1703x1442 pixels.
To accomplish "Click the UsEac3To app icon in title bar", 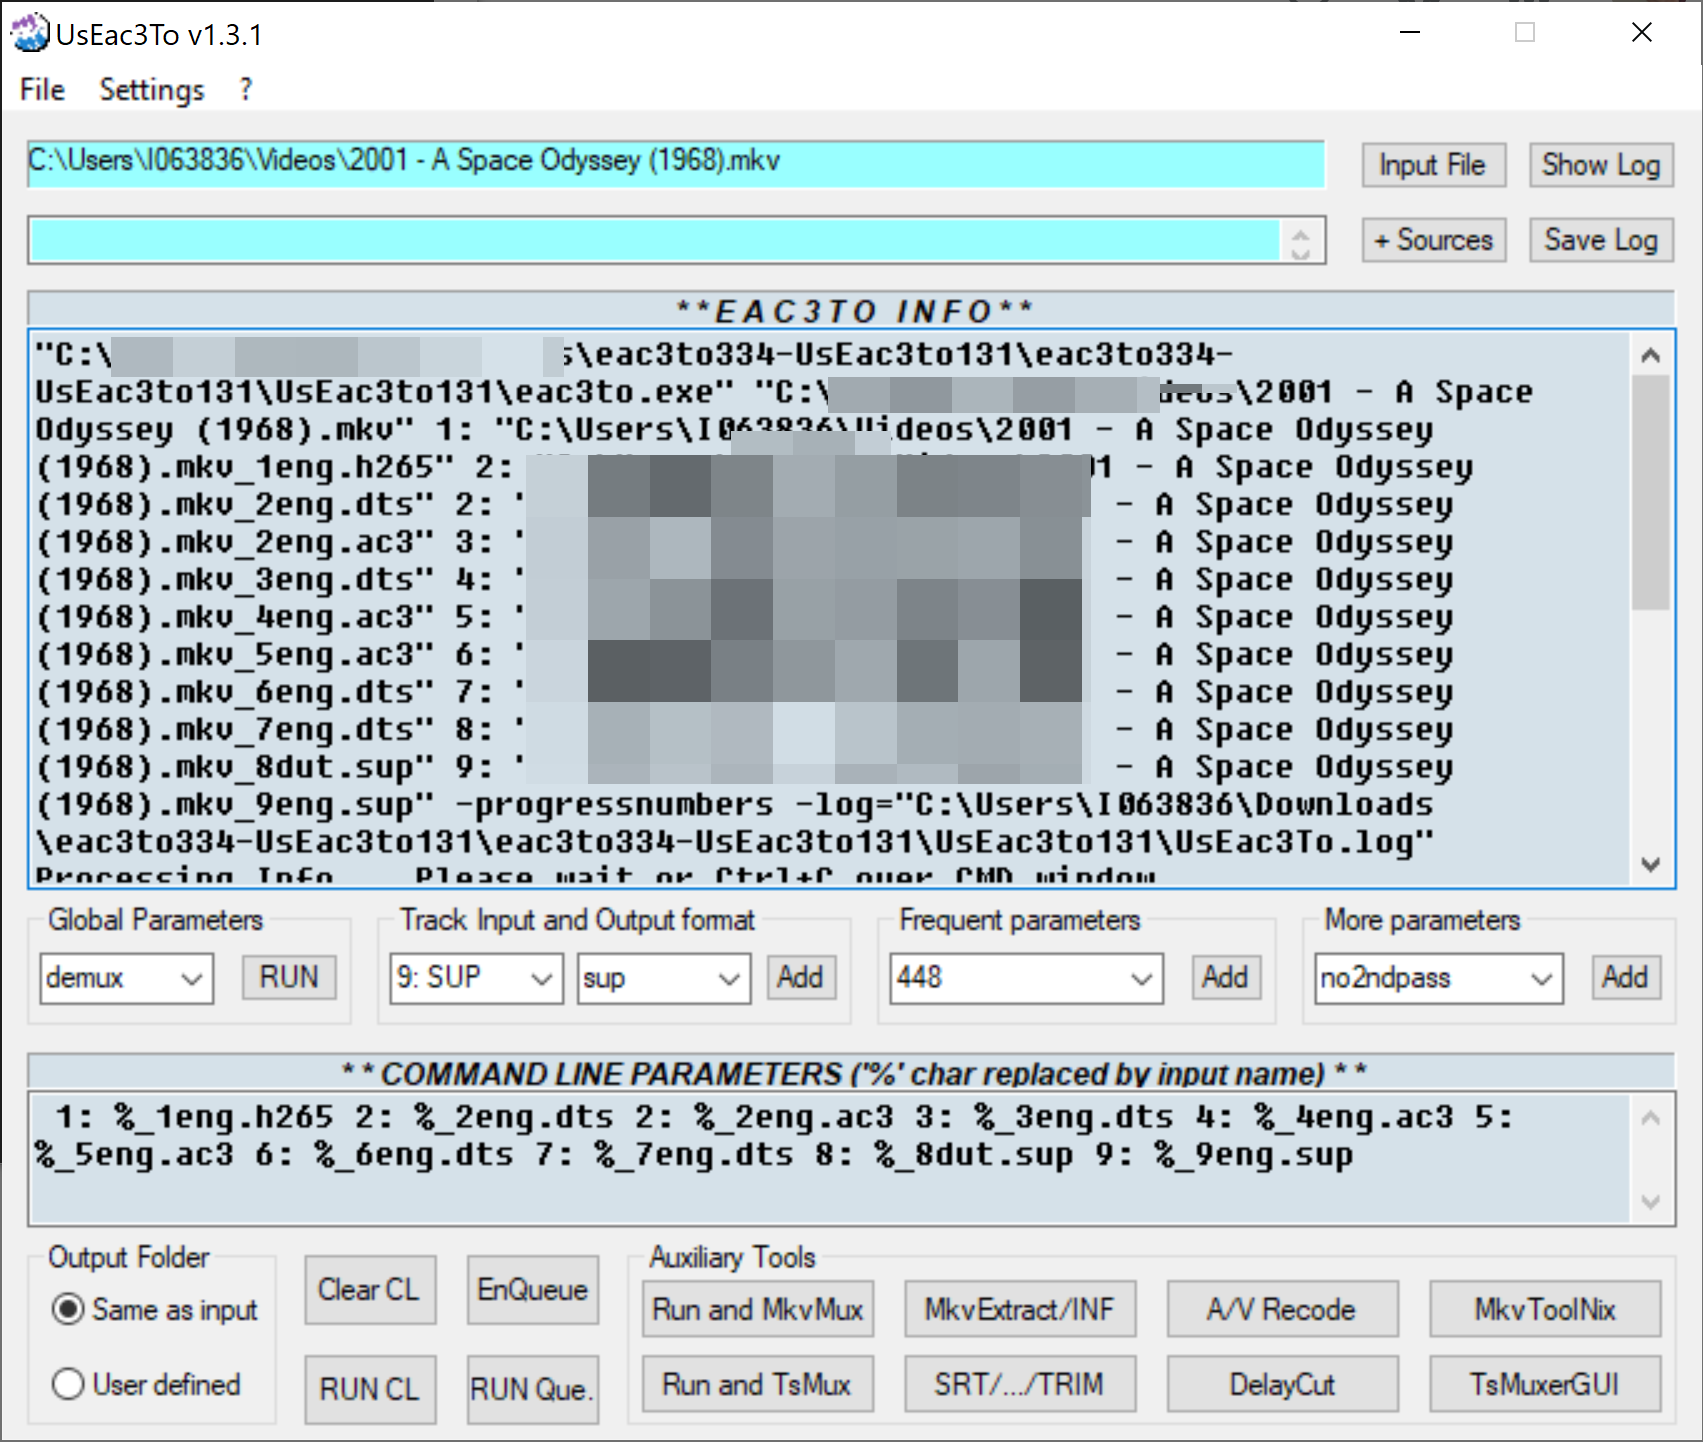I will click(29, 33).
